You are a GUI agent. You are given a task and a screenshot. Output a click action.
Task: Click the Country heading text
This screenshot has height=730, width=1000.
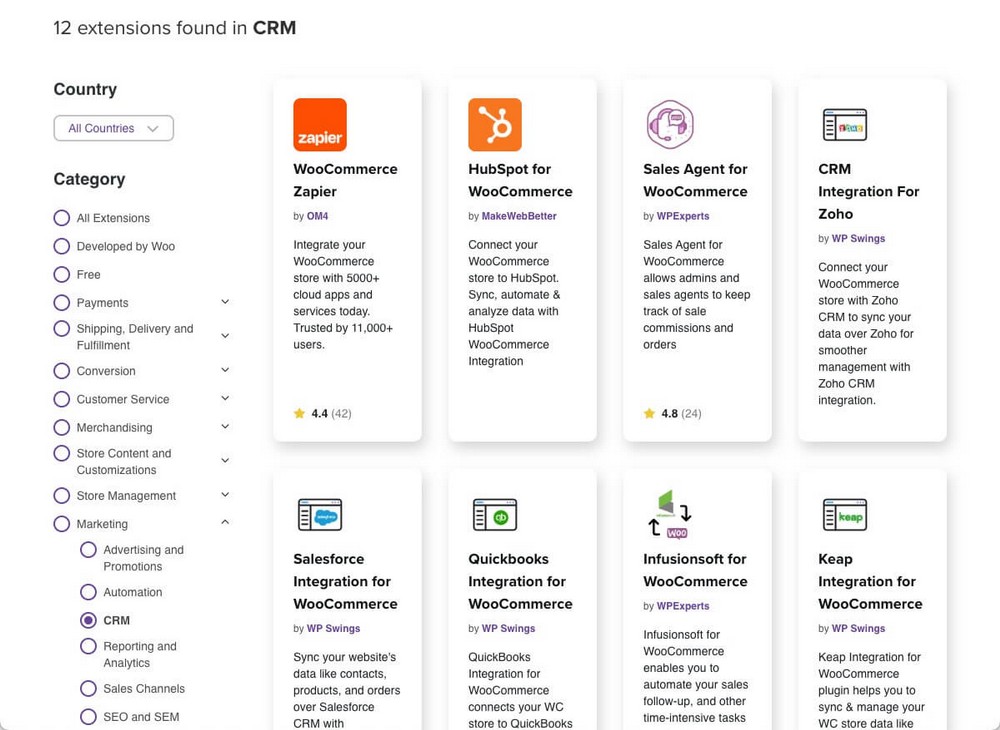[x=85, y=89]
